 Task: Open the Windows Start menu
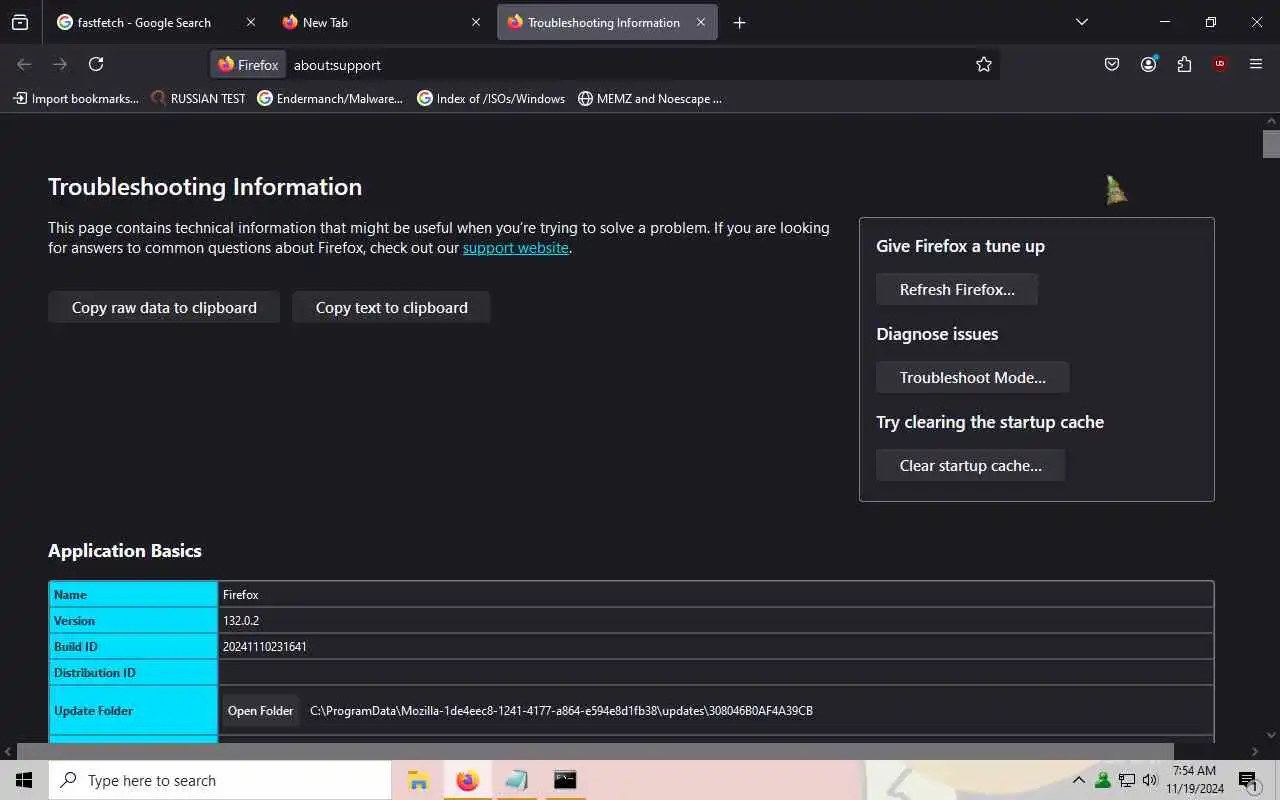click(x=24, y=780)
